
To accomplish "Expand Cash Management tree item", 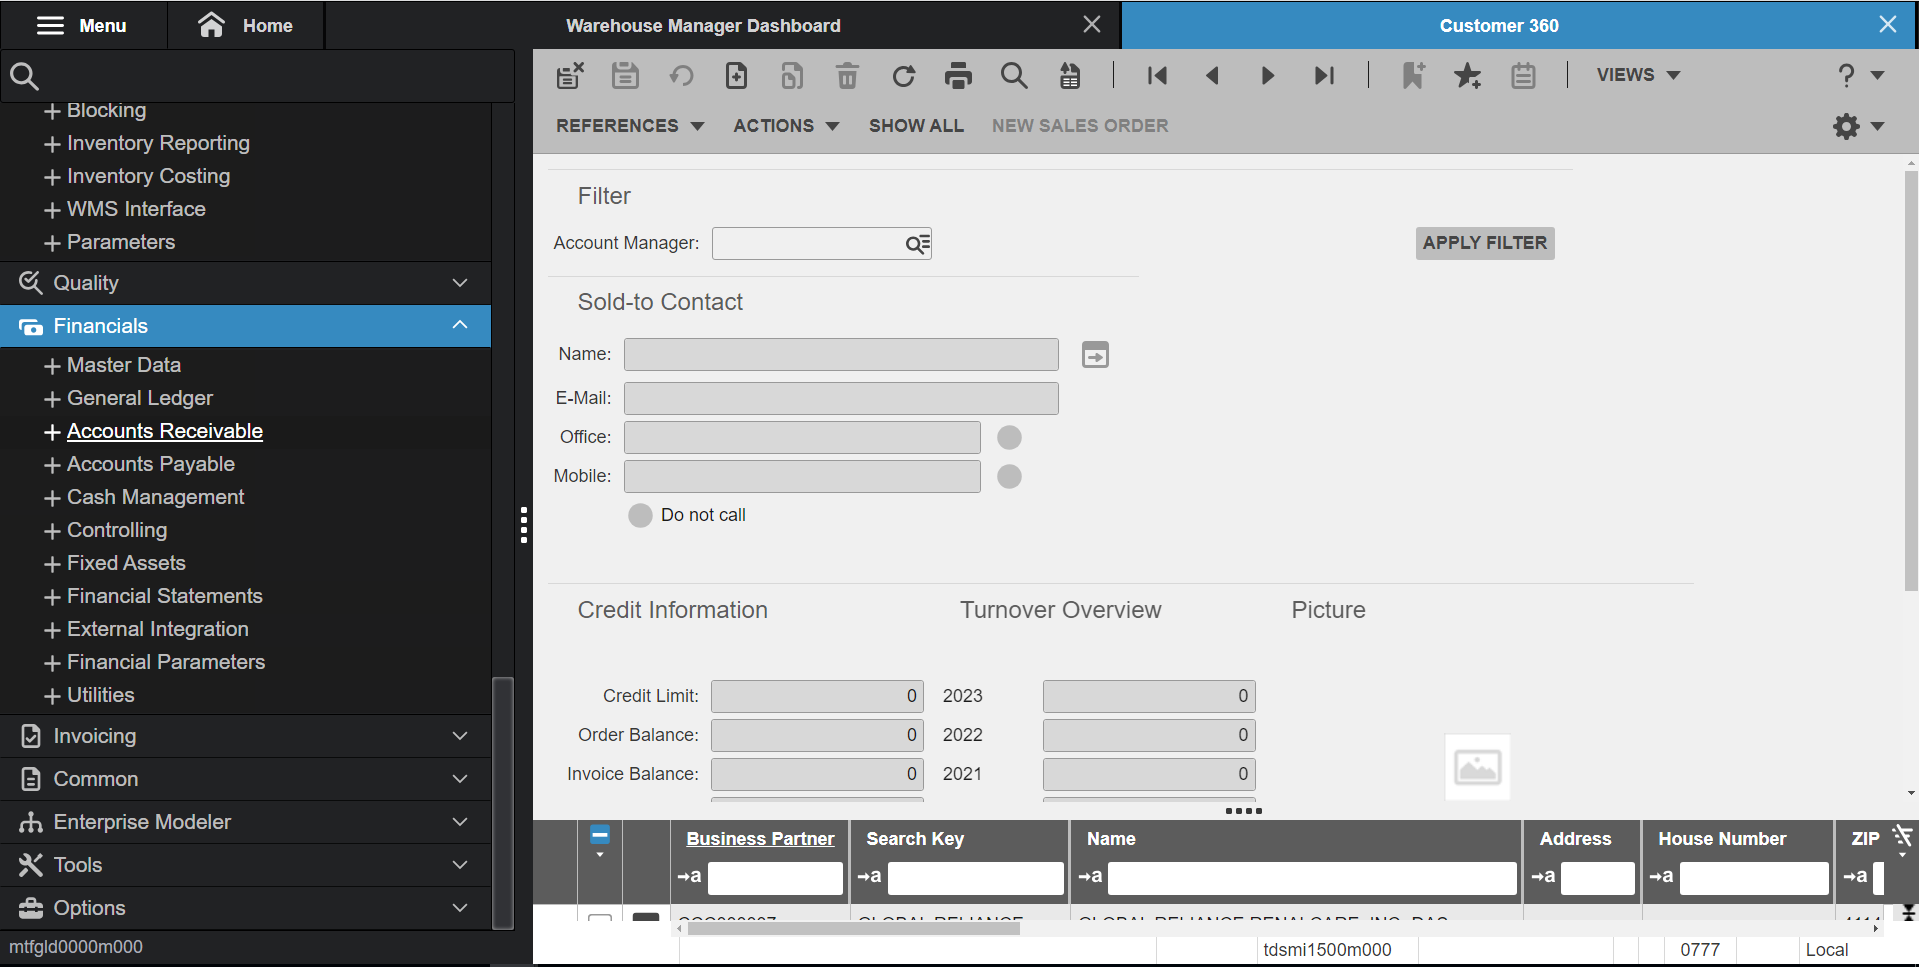I will point(53,498).
